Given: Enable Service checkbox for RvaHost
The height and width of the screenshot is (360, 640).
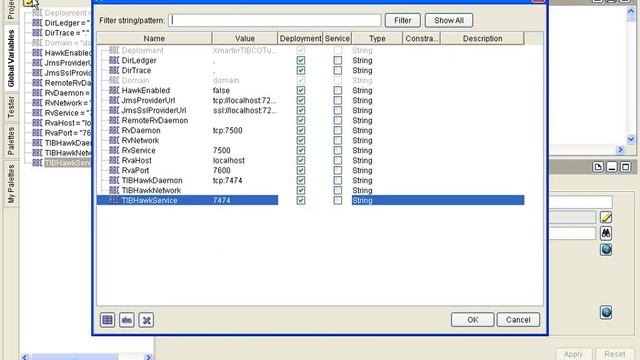Looking at the screenshot, I should pyautogui.click(x=338, y=160).
